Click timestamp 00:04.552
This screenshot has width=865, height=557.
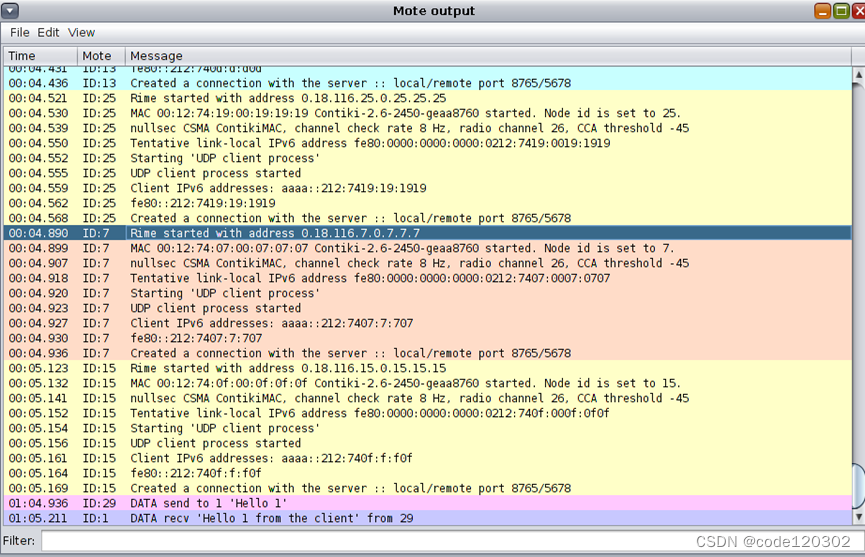[x=39, y=158]
